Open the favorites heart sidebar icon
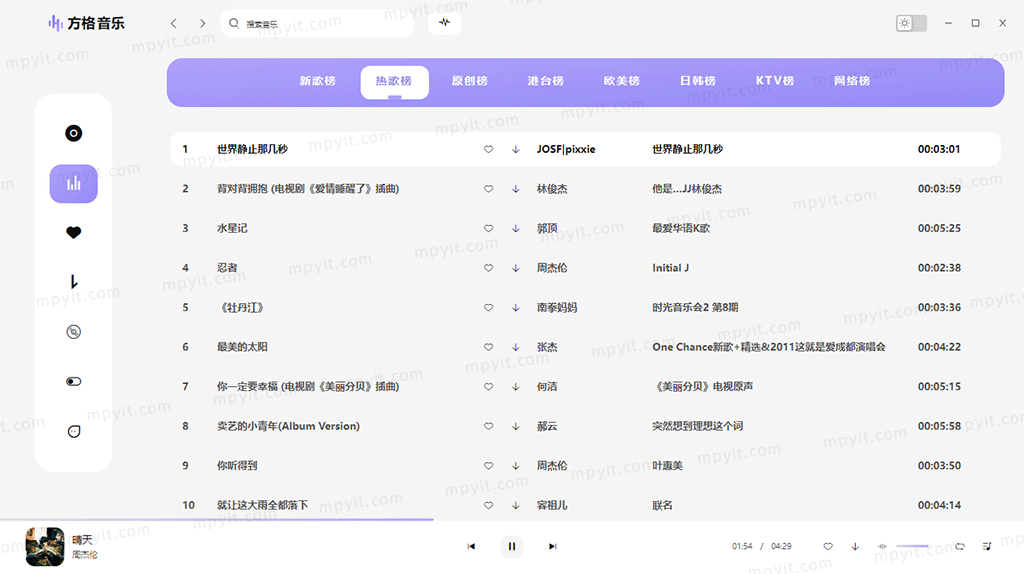1024x574 pixels. point(74,232)
